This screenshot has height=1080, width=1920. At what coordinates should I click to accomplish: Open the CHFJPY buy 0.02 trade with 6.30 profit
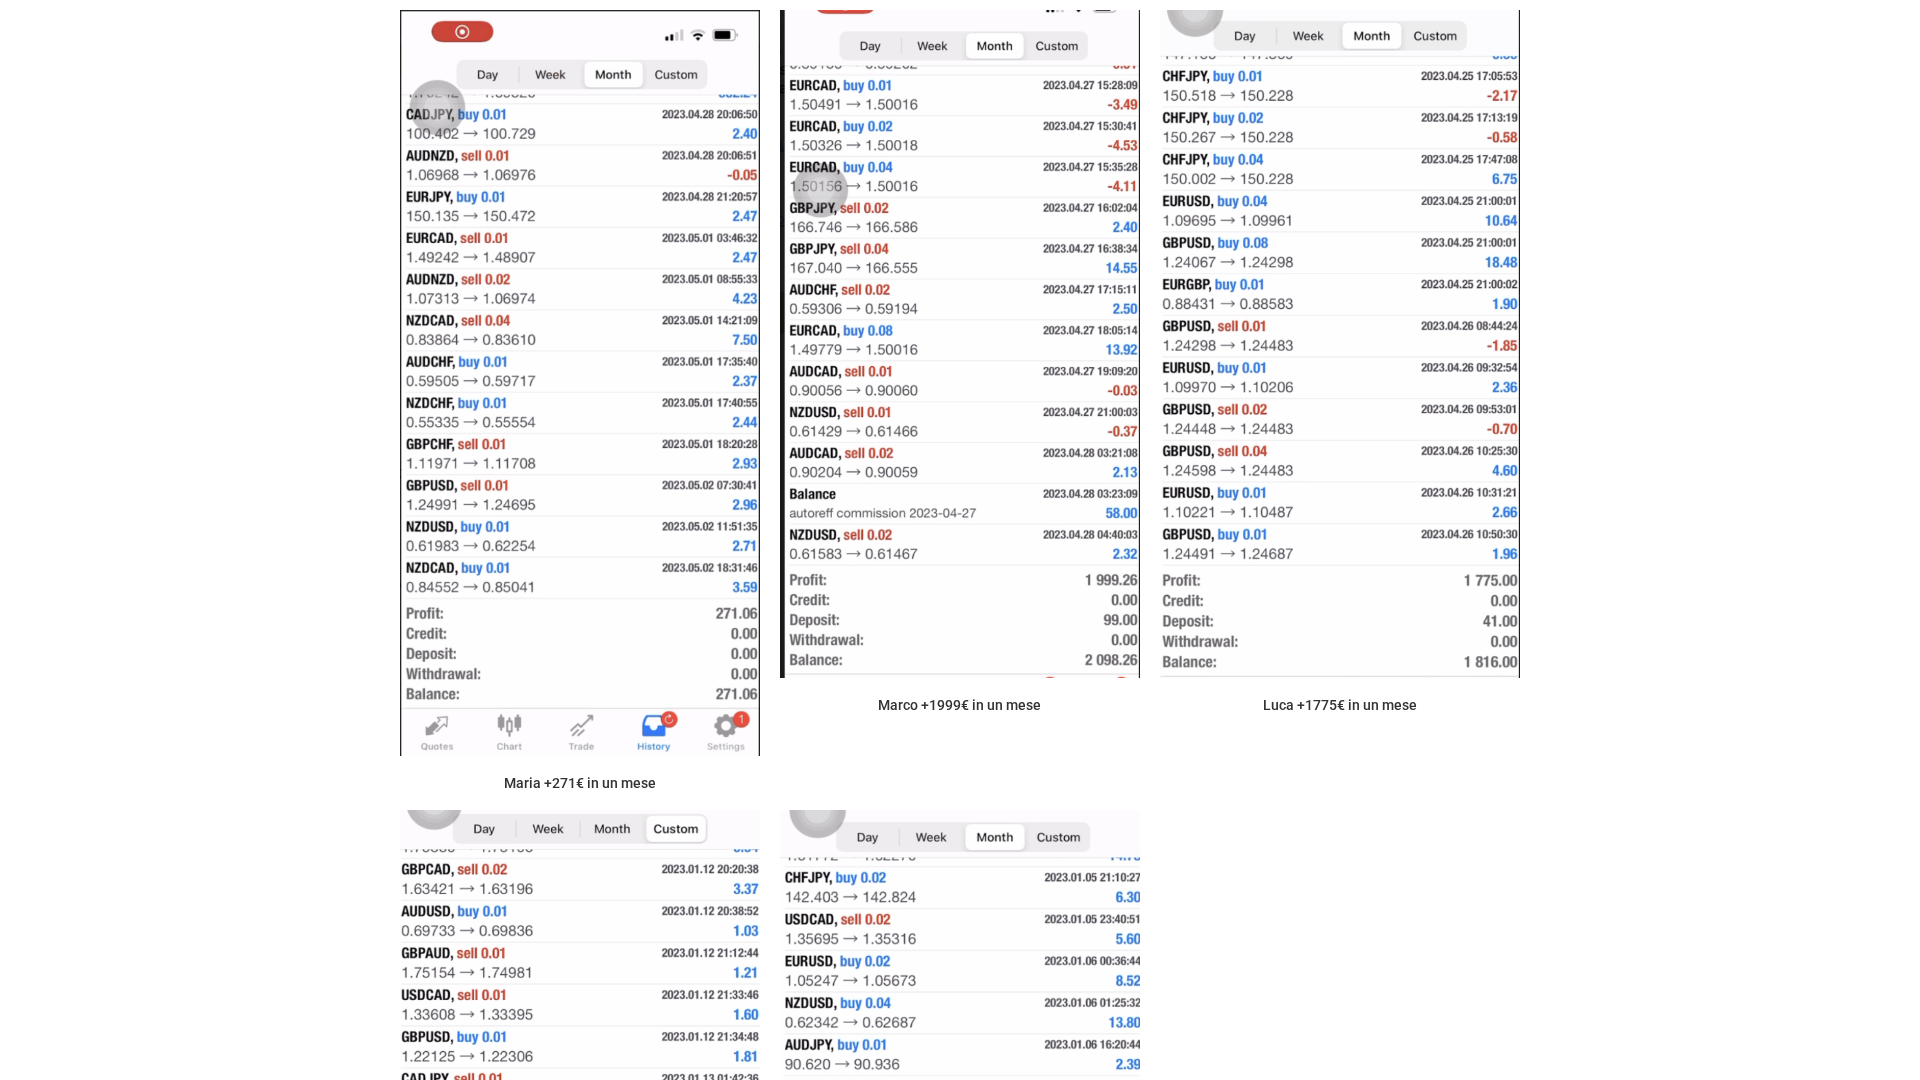click(962, 887)
